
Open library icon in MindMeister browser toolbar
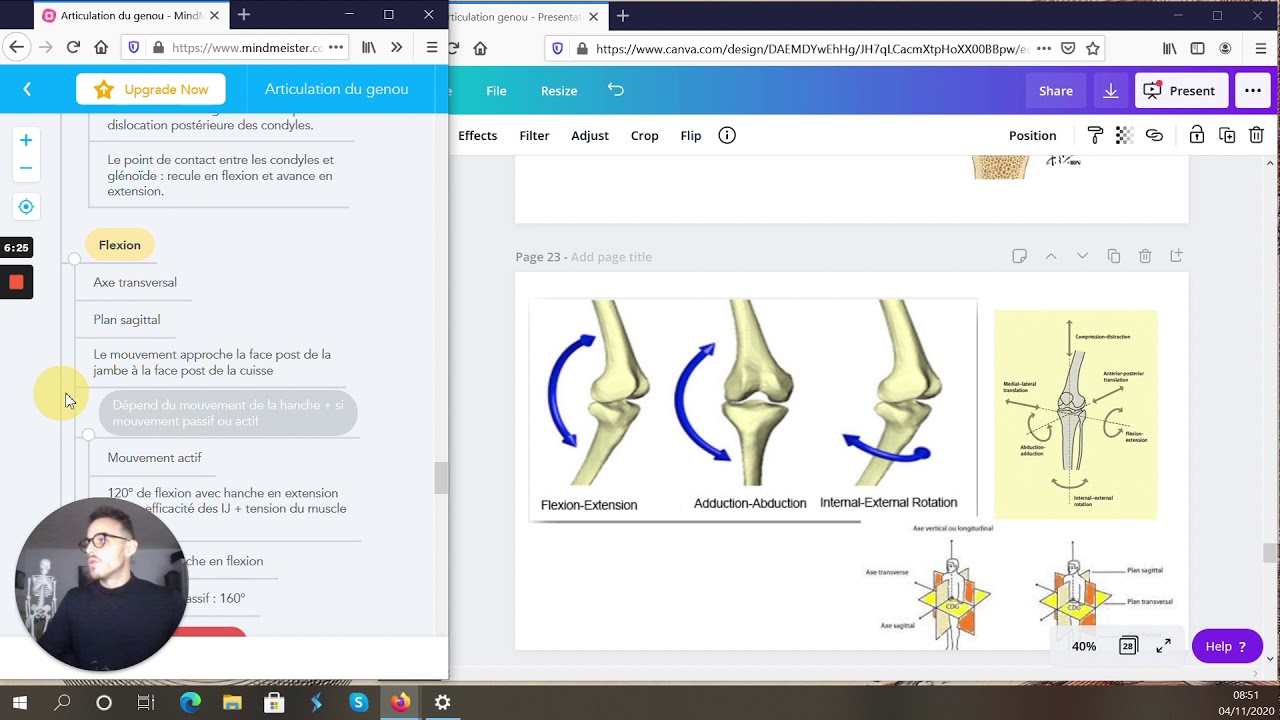(x=369, y=47)
